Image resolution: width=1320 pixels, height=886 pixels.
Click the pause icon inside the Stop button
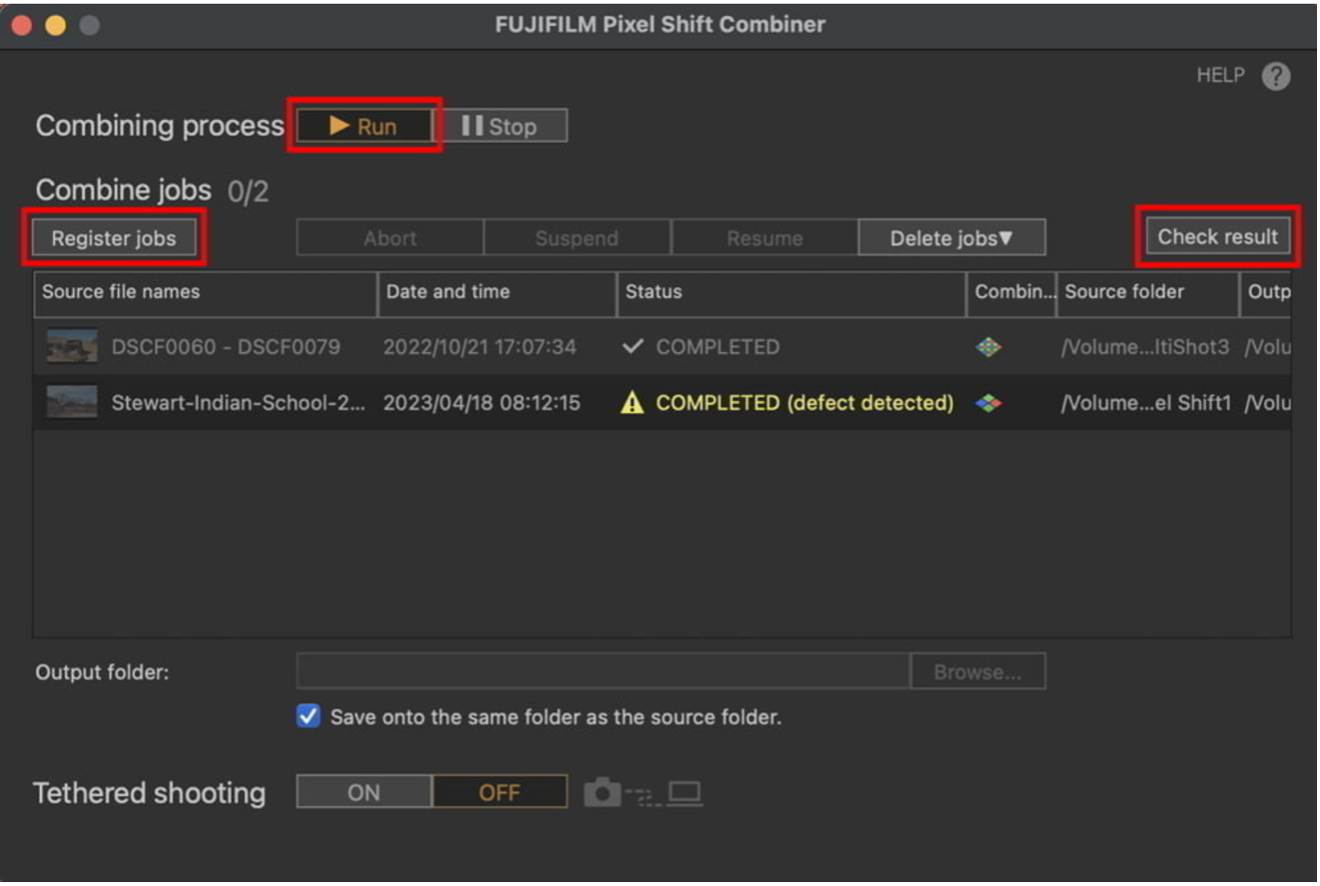(472, 125)
